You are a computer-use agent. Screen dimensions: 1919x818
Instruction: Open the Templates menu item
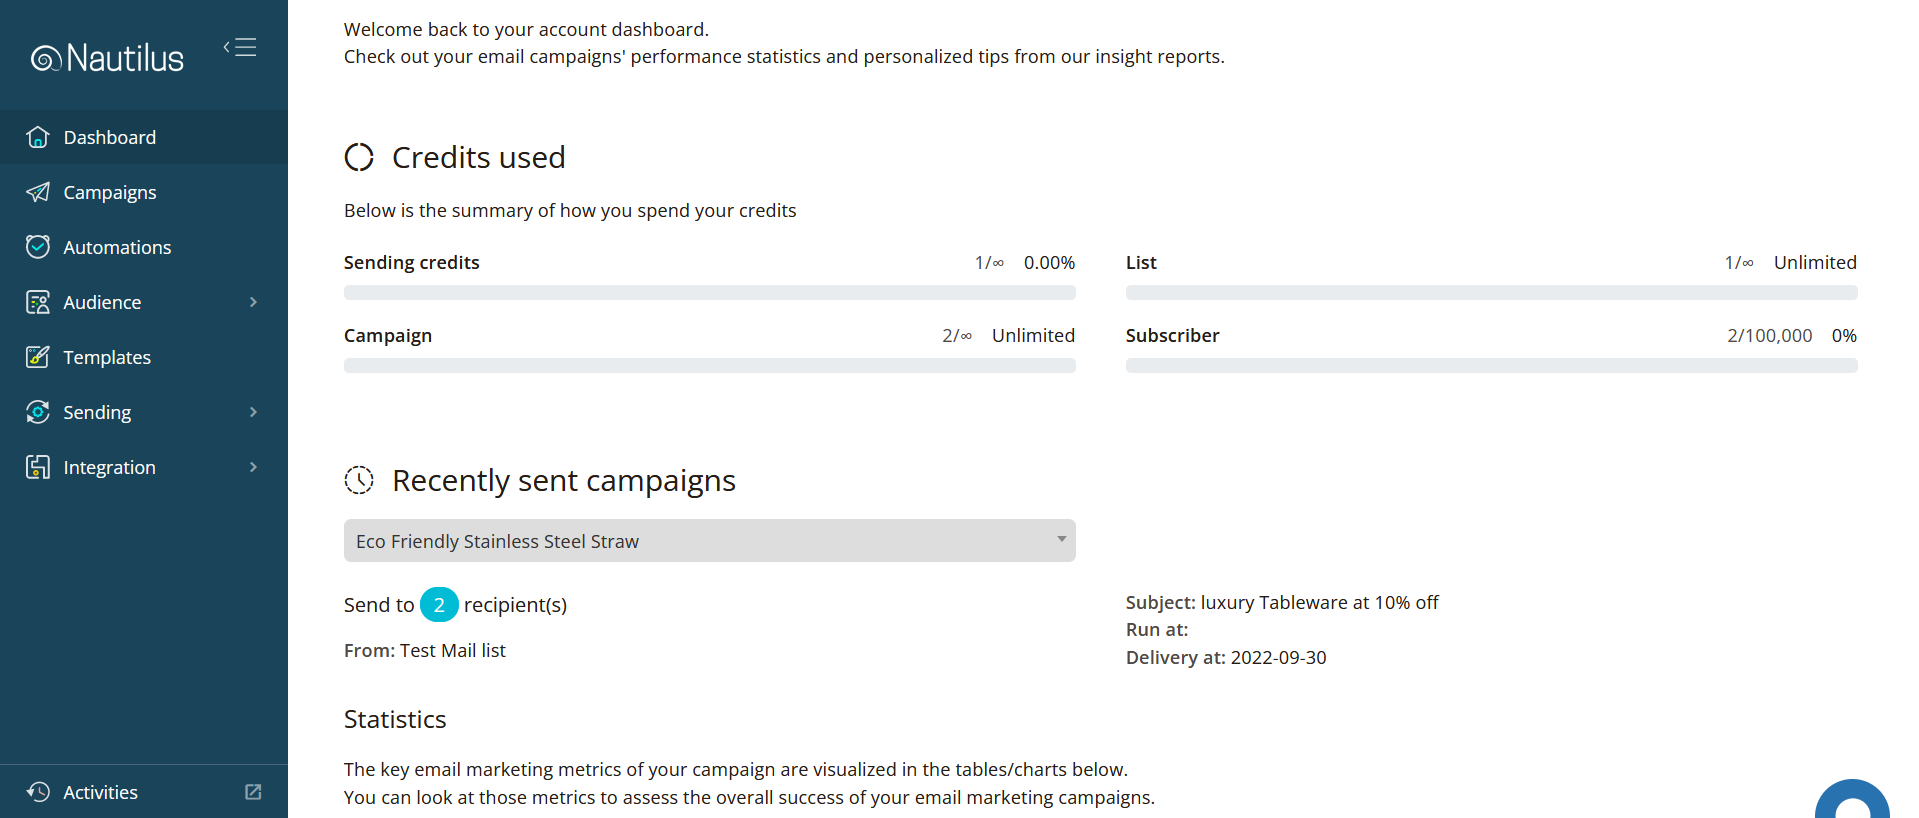107,357
